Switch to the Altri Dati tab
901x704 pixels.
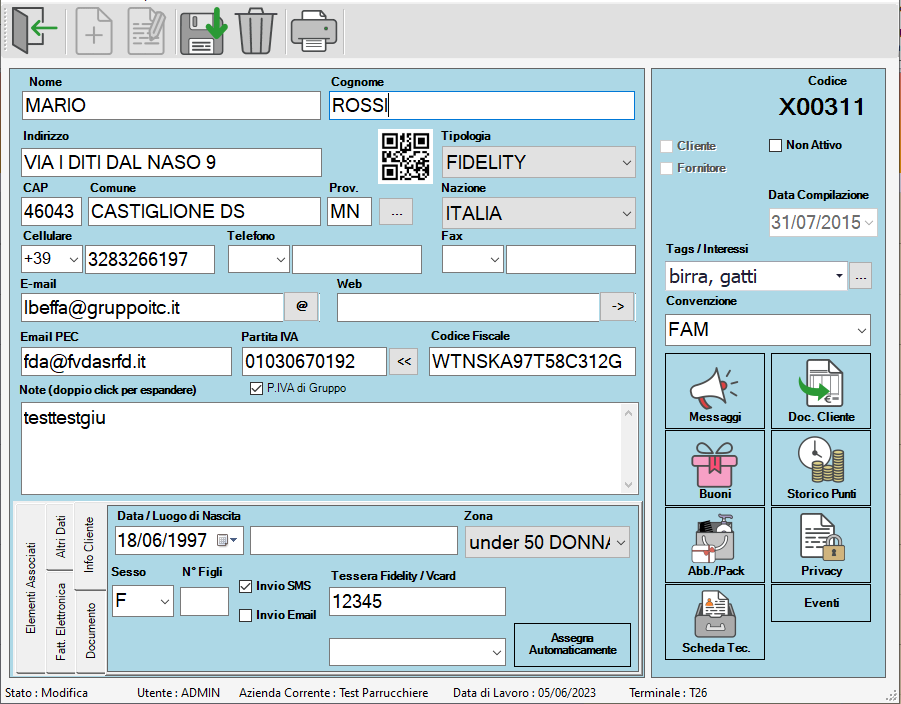[61, 537]
